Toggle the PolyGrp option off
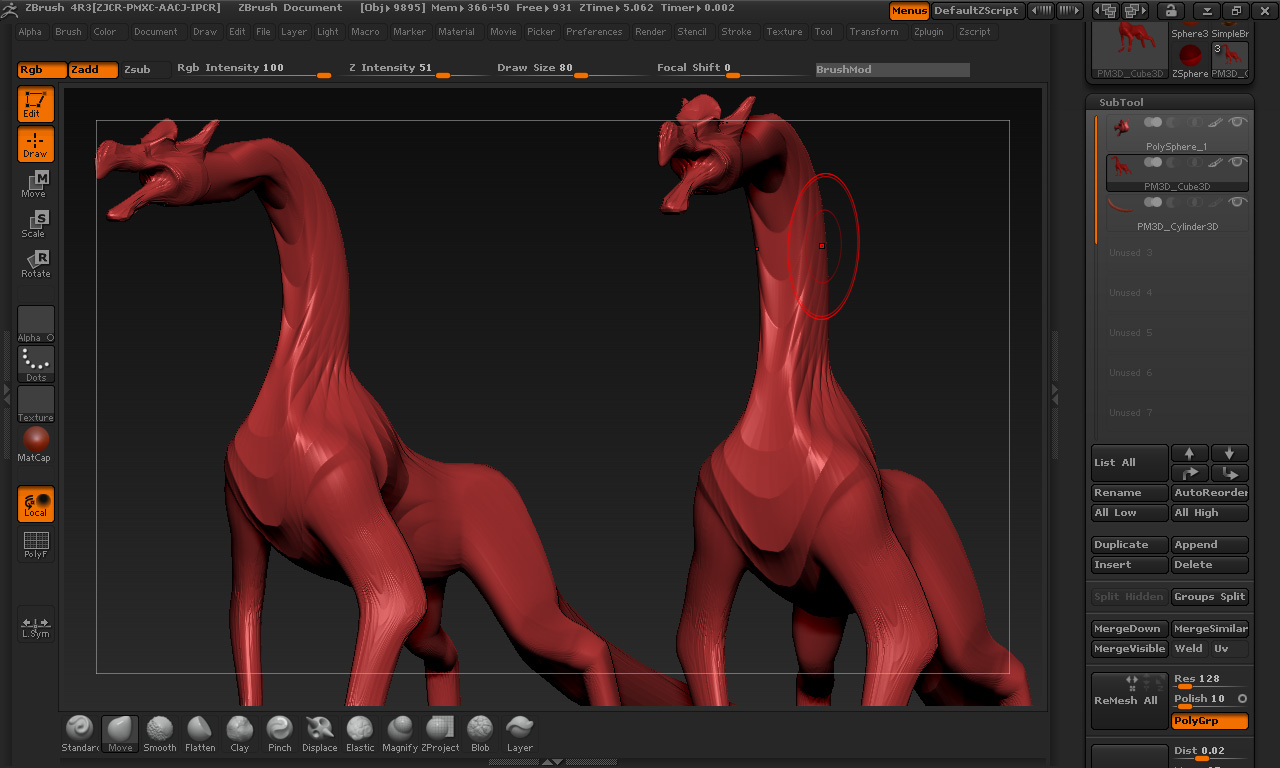 [1209, 721]
